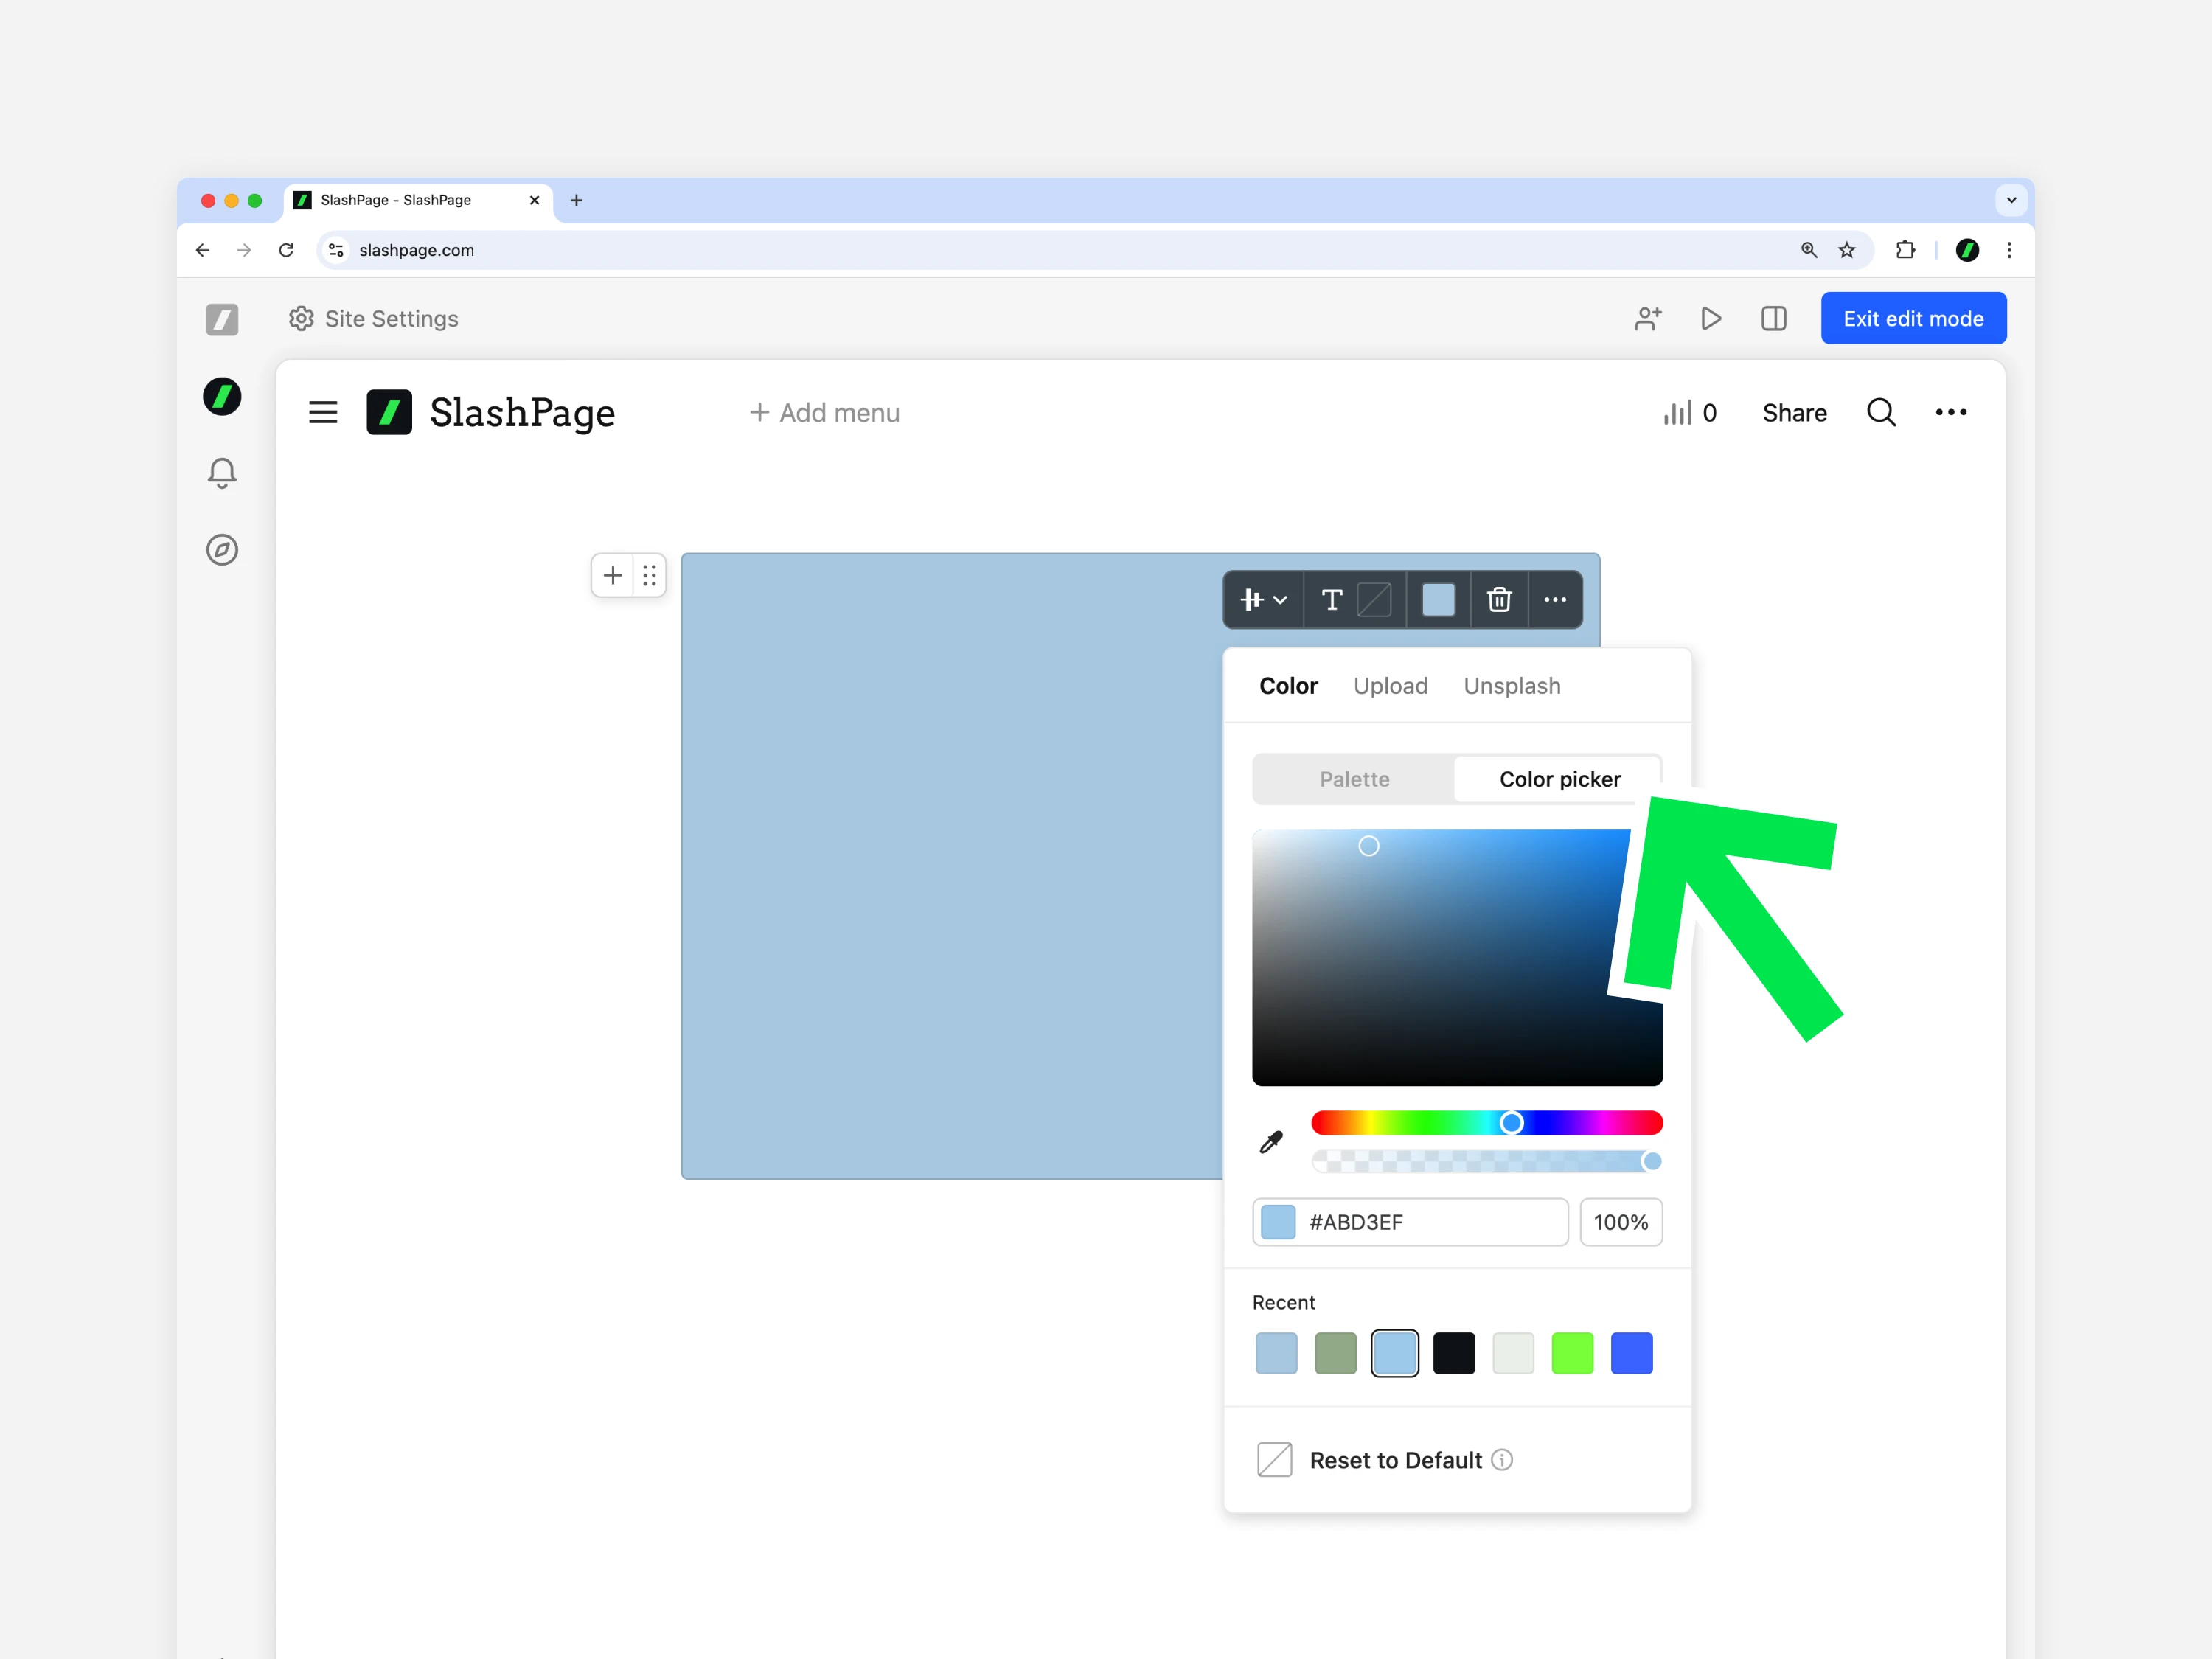Click the opacity slider handle

coord(1652,1161)
